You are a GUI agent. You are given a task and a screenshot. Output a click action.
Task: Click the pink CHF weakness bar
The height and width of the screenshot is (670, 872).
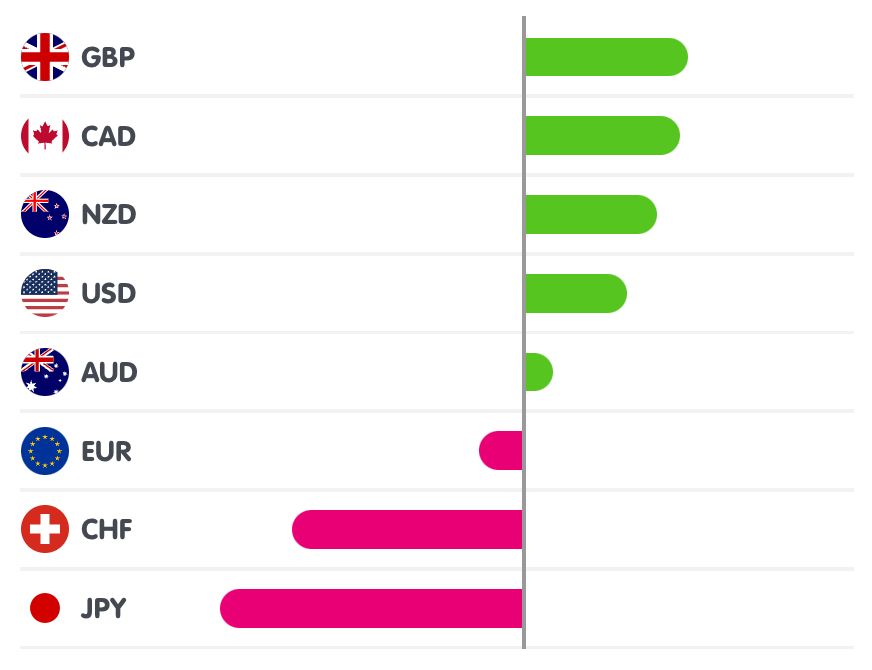(x=408, y=529)
